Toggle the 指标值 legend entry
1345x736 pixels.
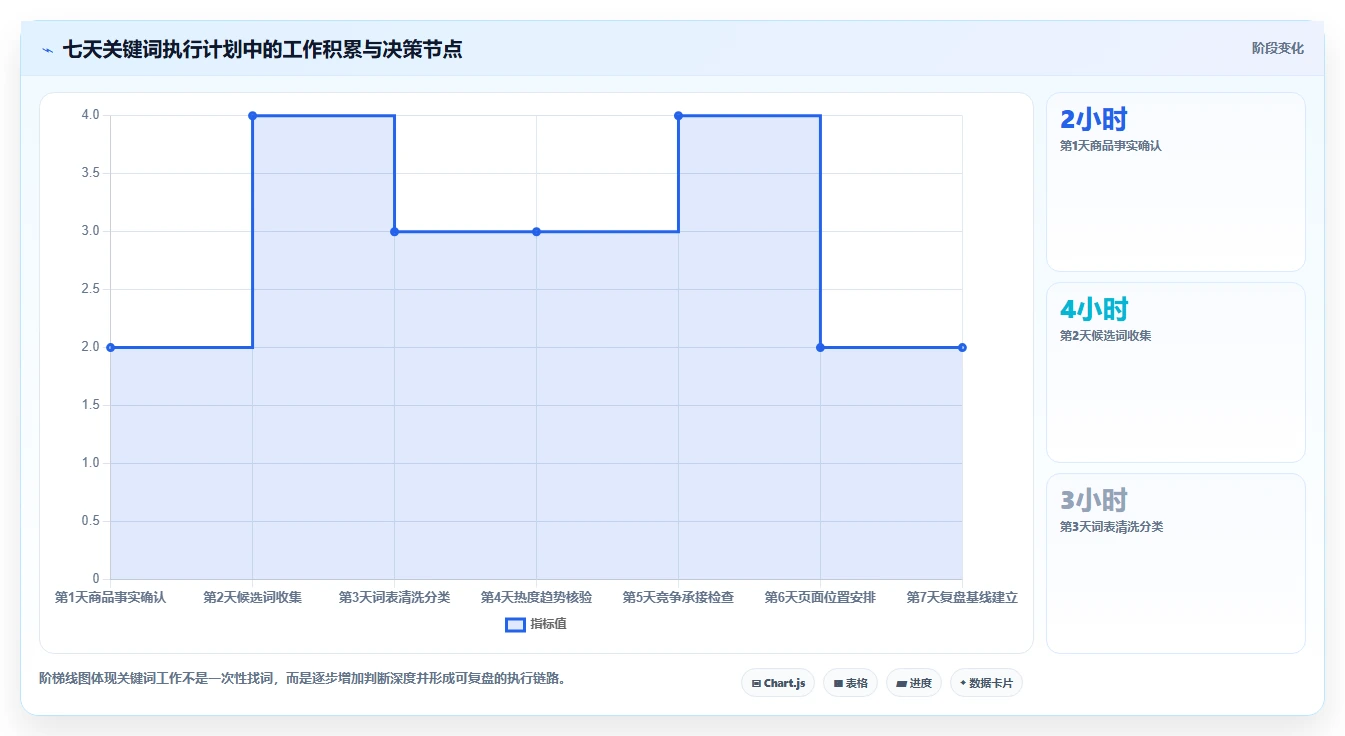click(536, 624)
